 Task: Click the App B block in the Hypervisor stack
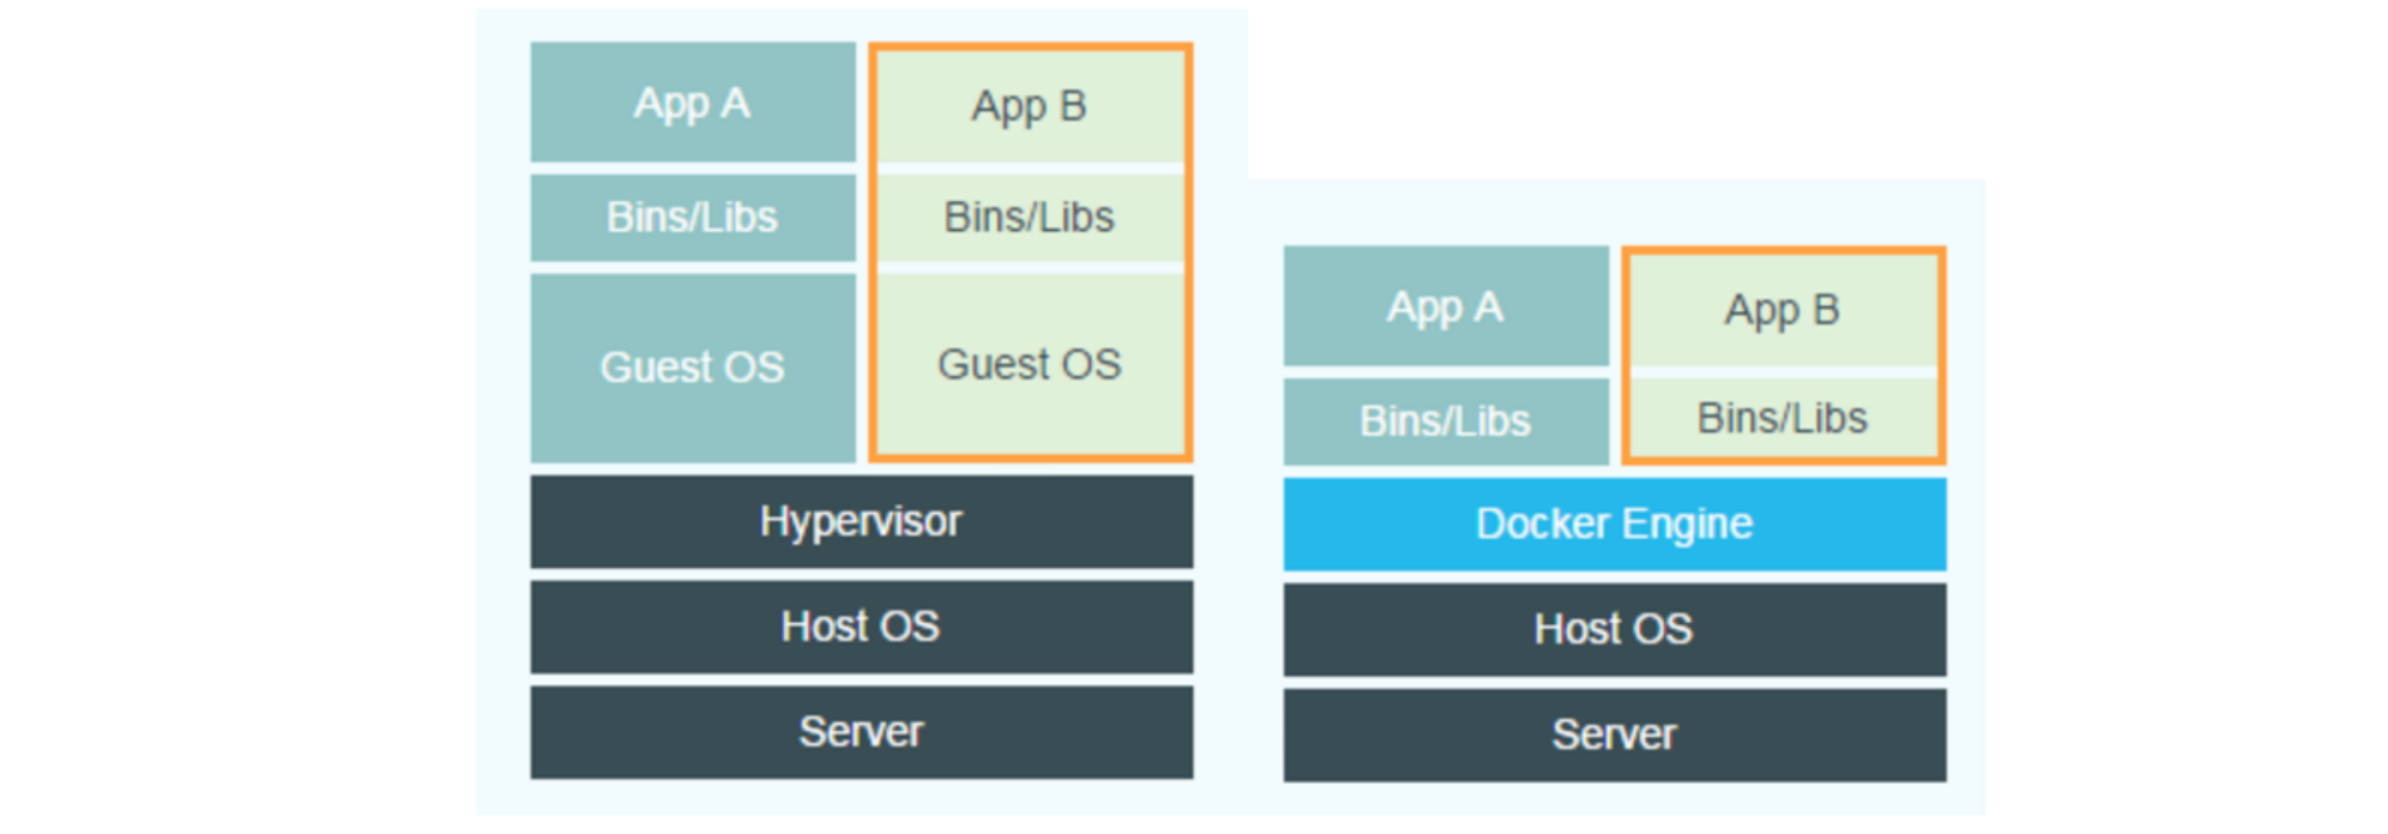click(1030, 106)
